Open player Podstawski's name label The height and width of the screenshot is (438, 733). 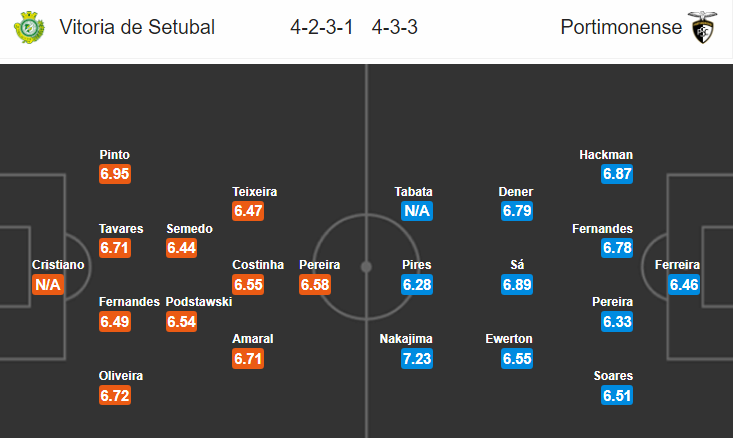coord(199,302)
